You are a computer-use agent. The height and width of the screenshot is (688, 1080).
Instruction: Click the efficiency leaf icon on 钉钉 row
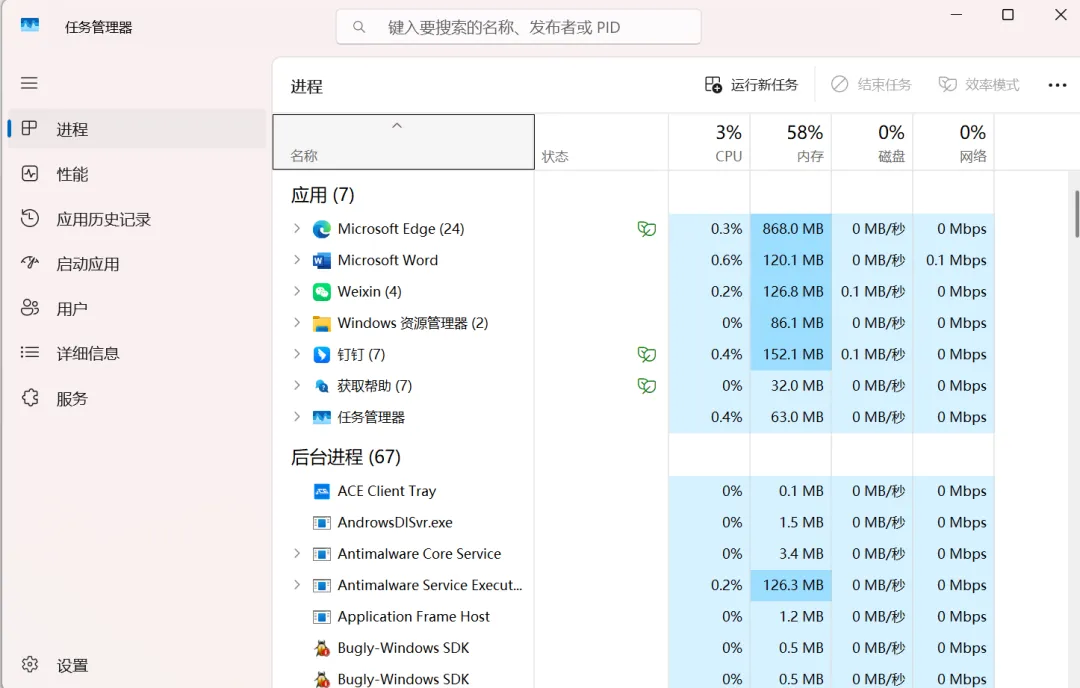click(x=647, y=355)
